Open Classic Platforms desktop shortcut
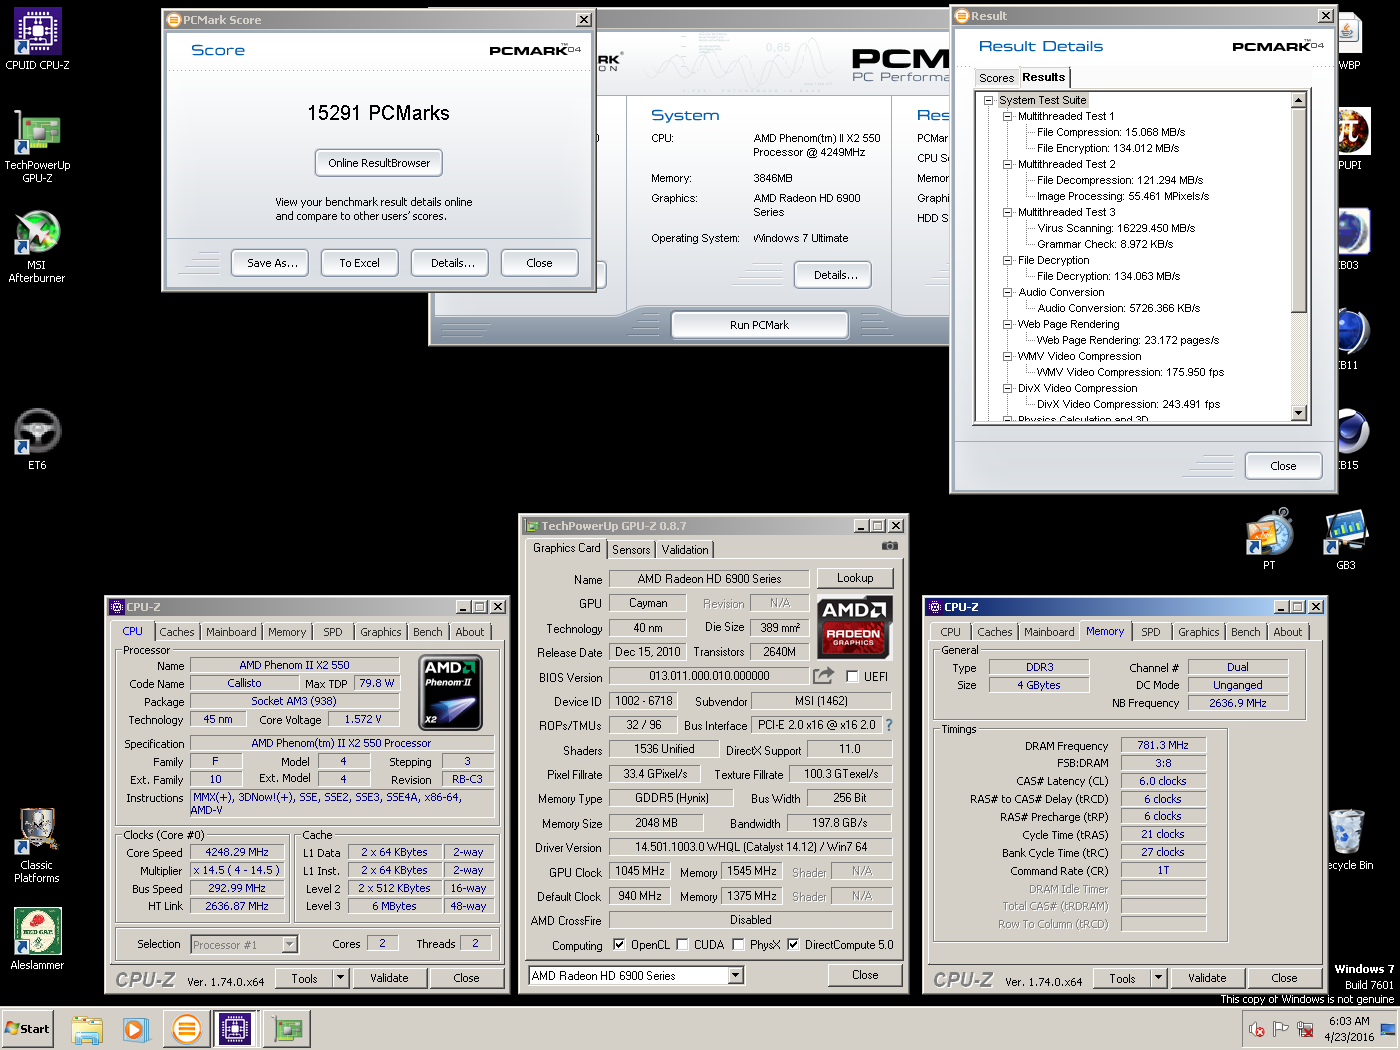Screen dimensions: 1400x1050 tap(37, 846)
